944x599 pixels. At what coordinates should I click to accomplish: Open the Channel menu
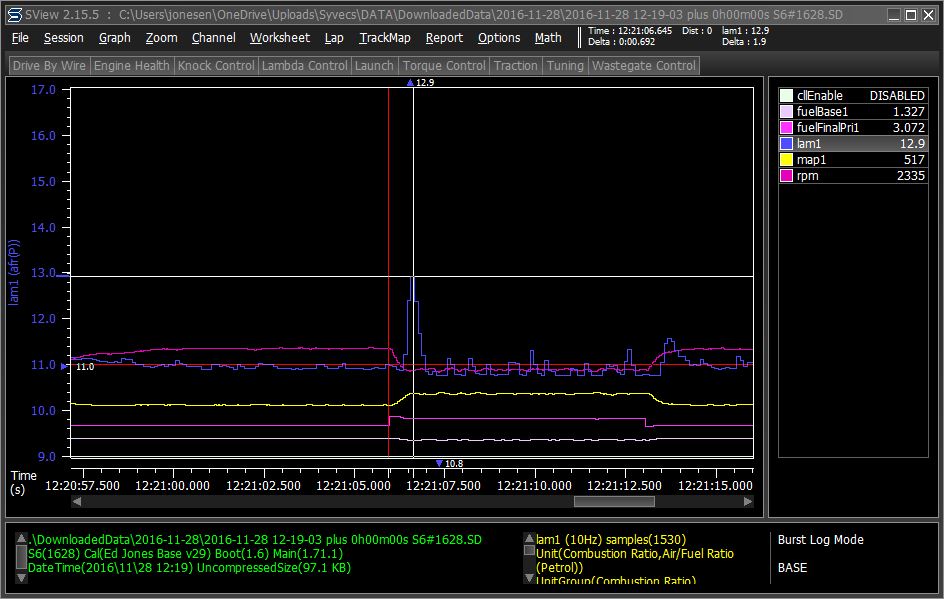[x=213, y=38]
